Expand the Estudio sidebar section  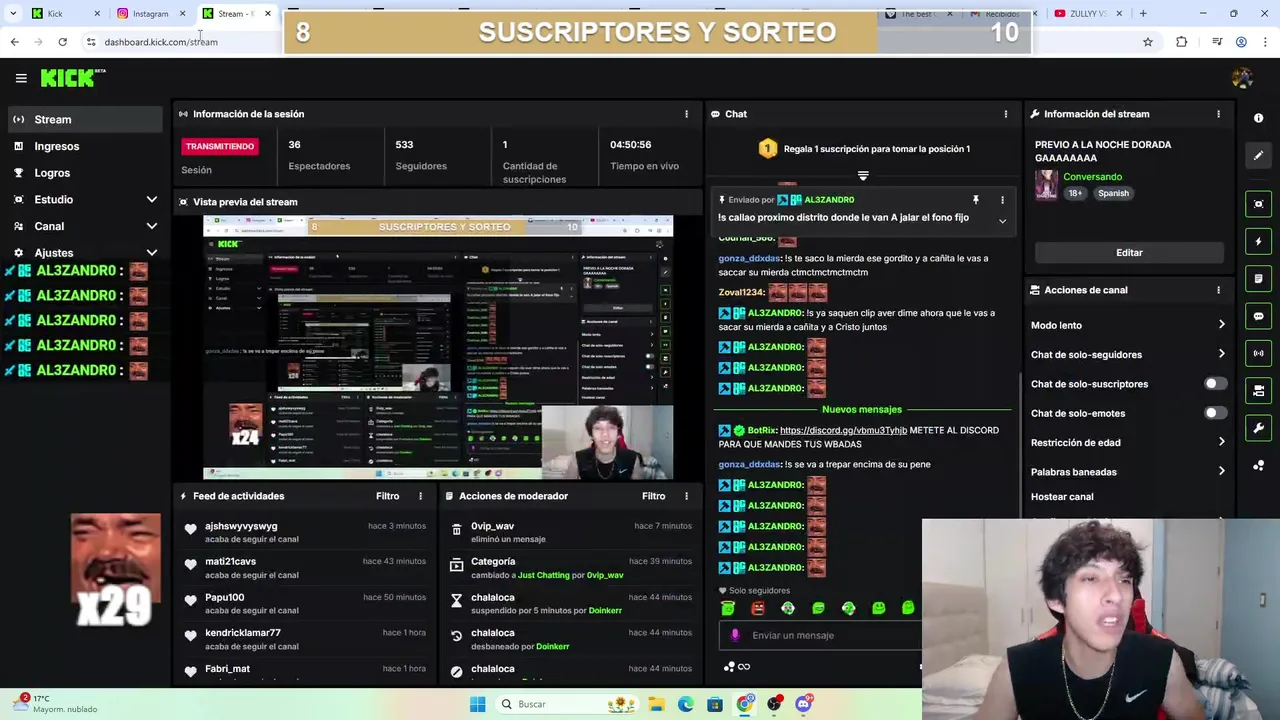coord(152,200)
